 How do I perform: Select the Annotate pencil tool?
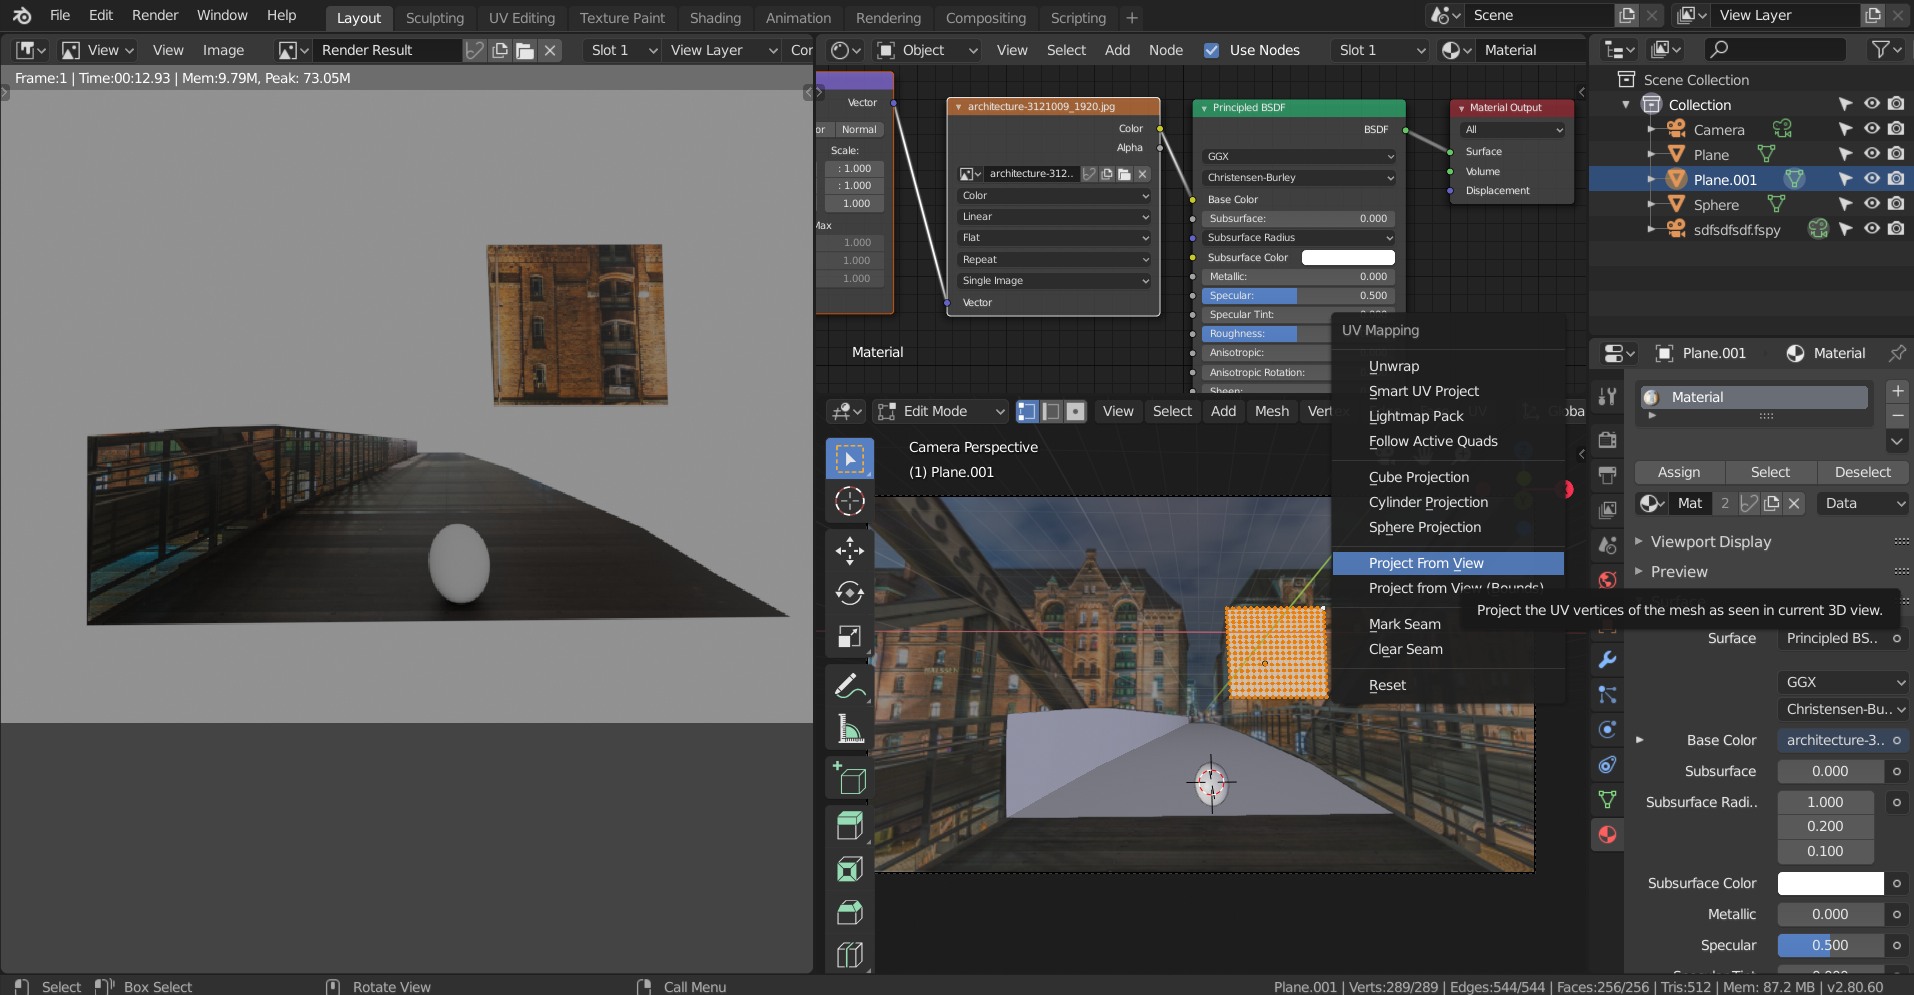(x=849, y=686)
